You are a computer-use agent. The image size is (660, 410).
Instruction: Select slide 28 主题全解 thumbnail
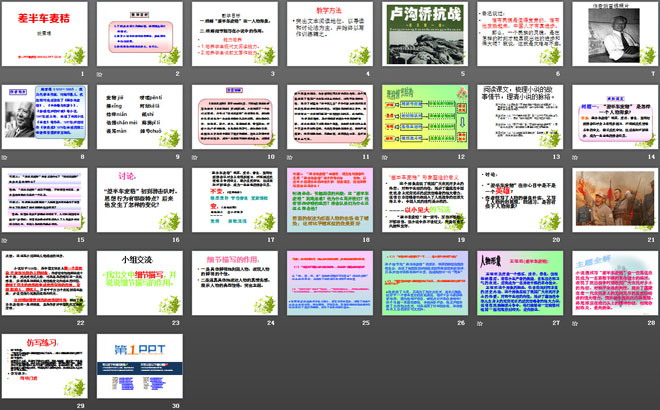point(615,283)
